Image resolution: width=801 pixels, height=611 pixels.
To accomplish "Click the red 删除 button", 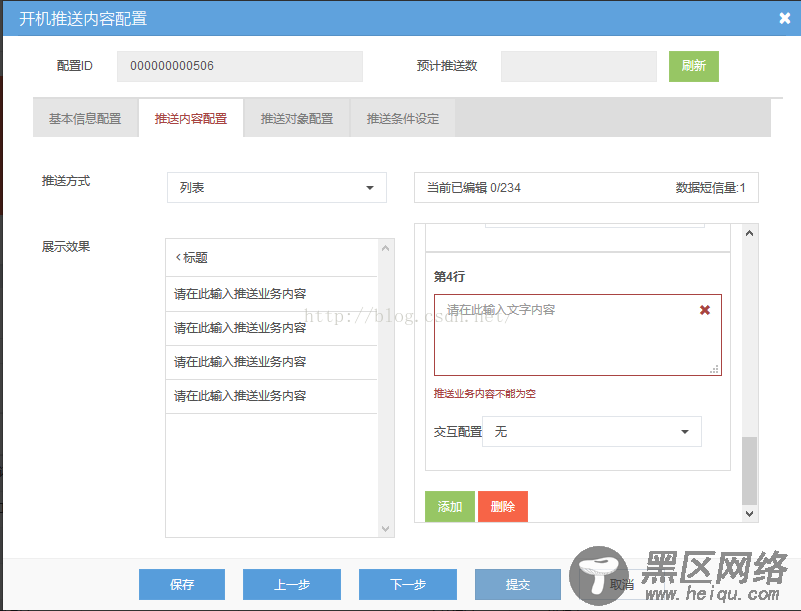I will [503, 506].
